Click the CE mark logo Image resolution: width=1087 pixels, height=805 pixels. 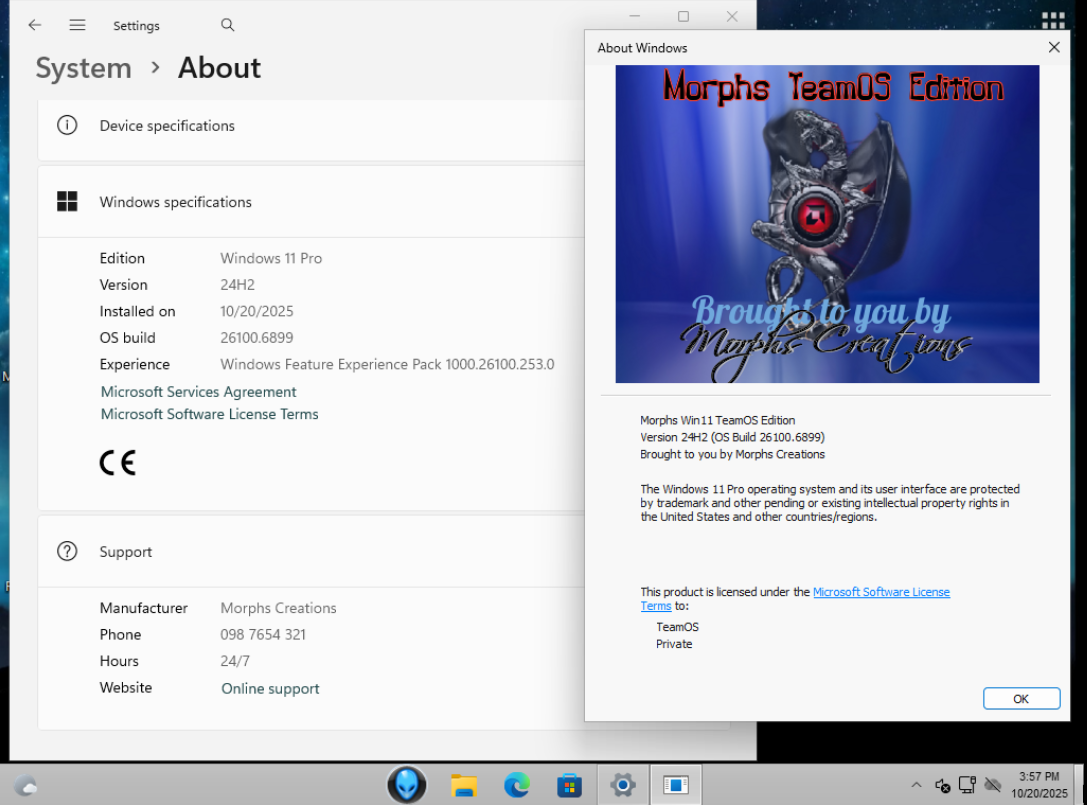pos(118,462)
